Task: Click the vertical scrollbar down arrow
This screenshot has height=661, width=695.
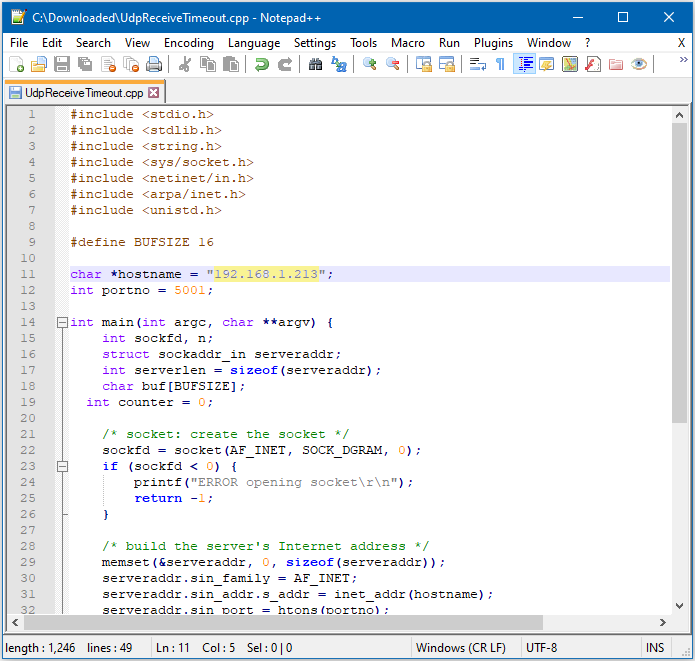Action: 679,606
